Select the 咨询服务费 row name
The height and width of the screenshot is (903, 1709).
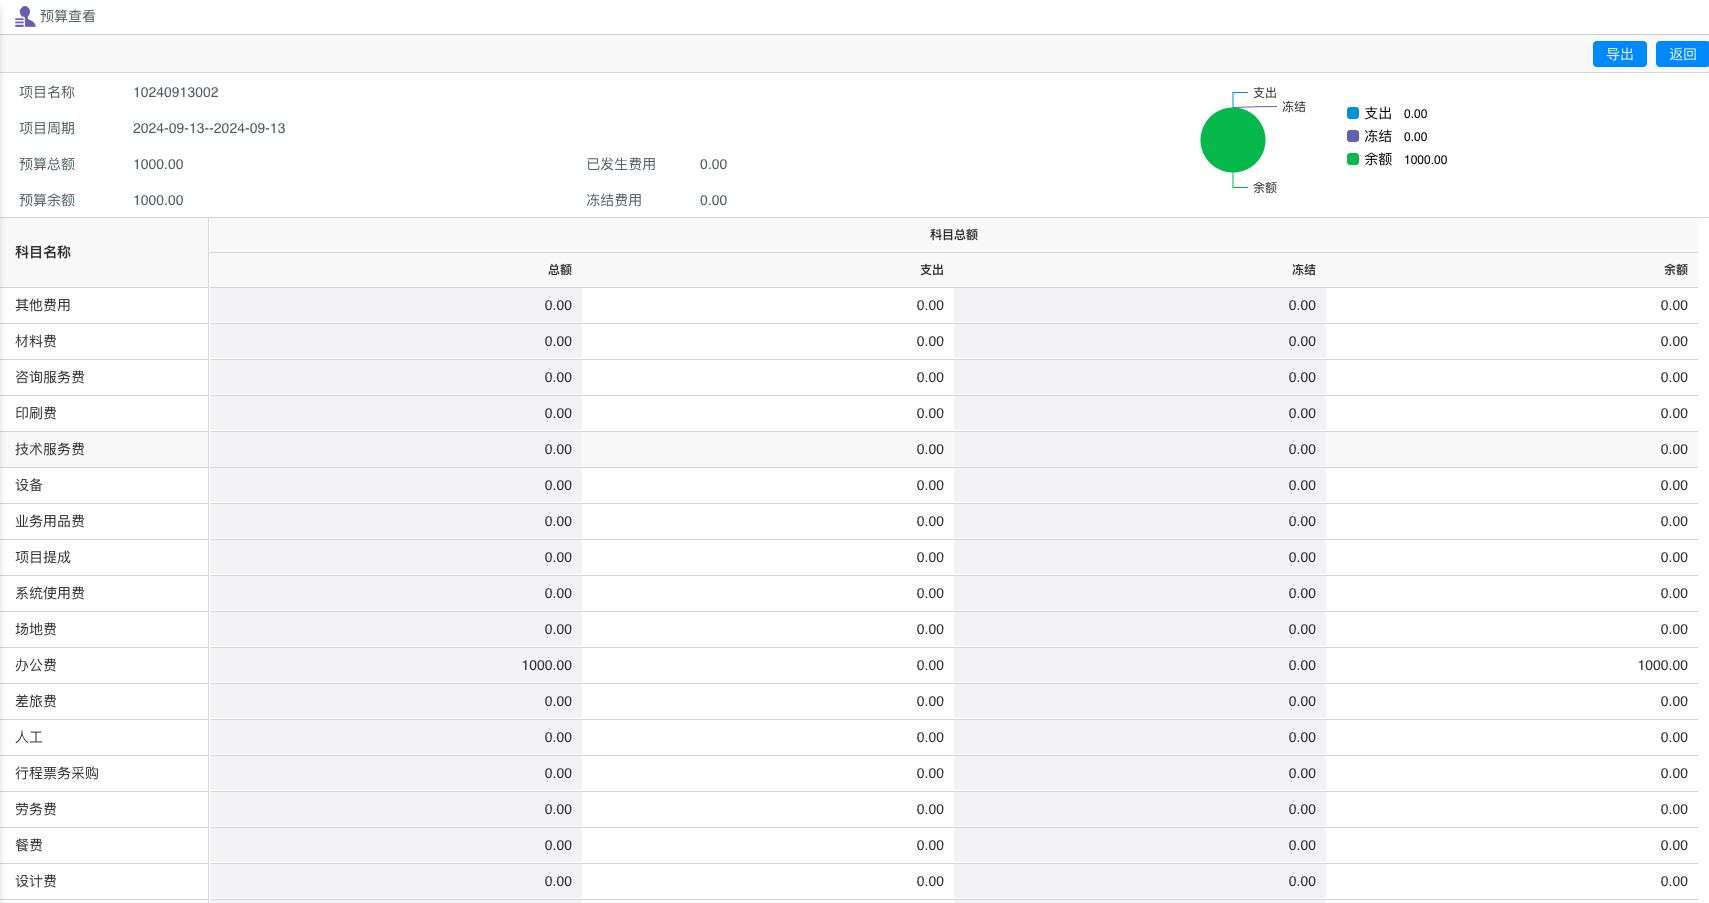click(x=50, y=378)
